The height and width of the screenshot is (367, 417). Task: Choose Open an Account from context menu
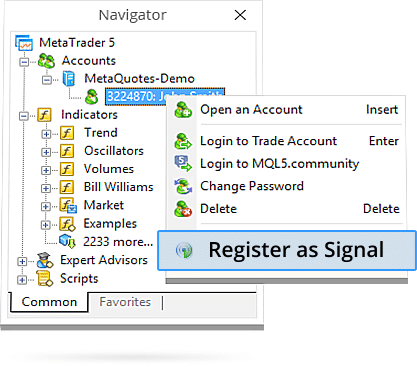point(287,110)
